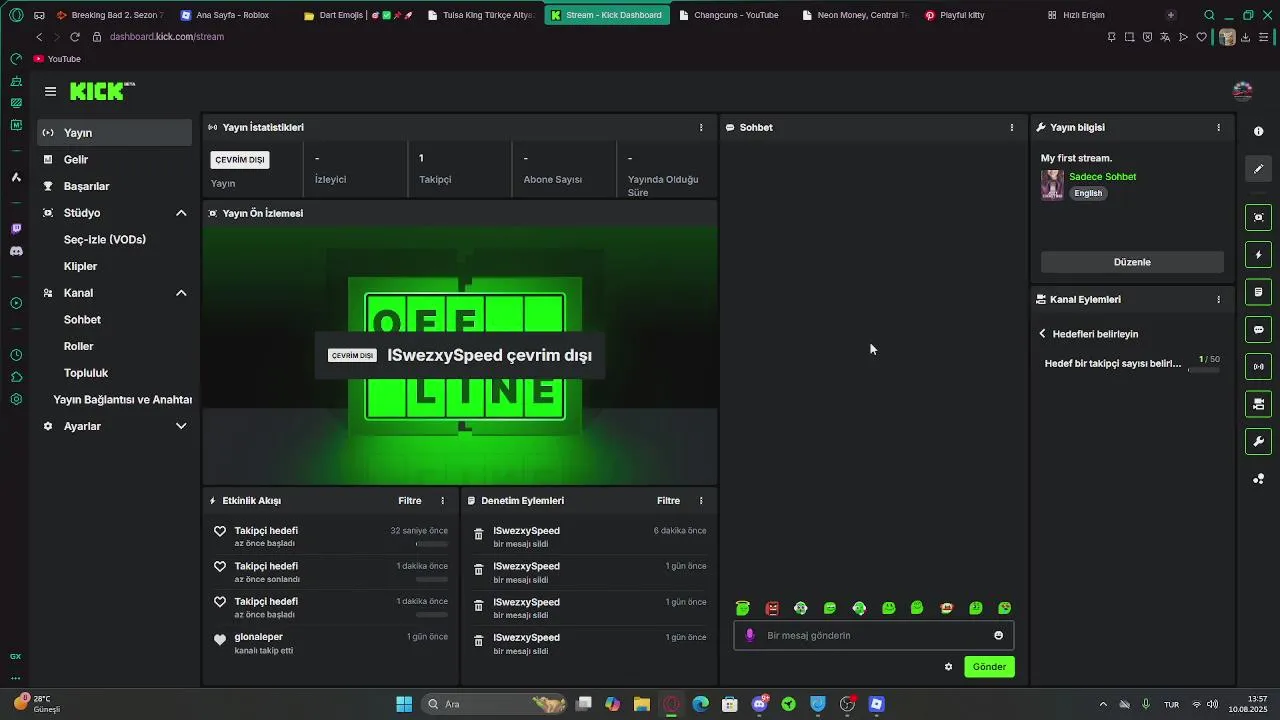Switch to Ana Sayfa - Roblox tab
Screen dimensions: 1280x720
coord(232,15)
